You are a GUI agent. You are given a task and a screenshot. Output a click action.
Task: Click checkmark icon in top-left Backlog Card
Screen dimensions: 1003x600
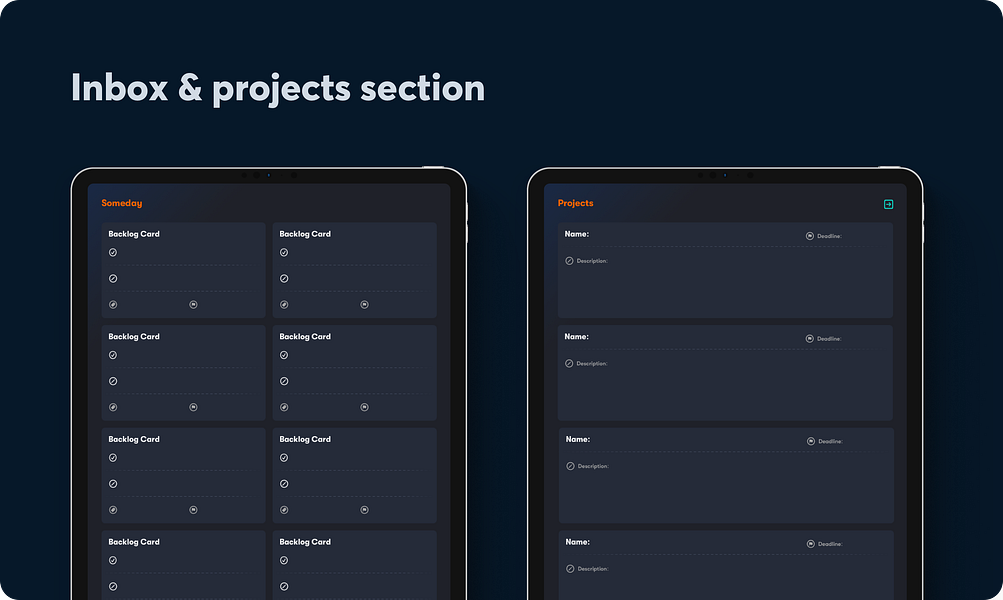point(113,253)
